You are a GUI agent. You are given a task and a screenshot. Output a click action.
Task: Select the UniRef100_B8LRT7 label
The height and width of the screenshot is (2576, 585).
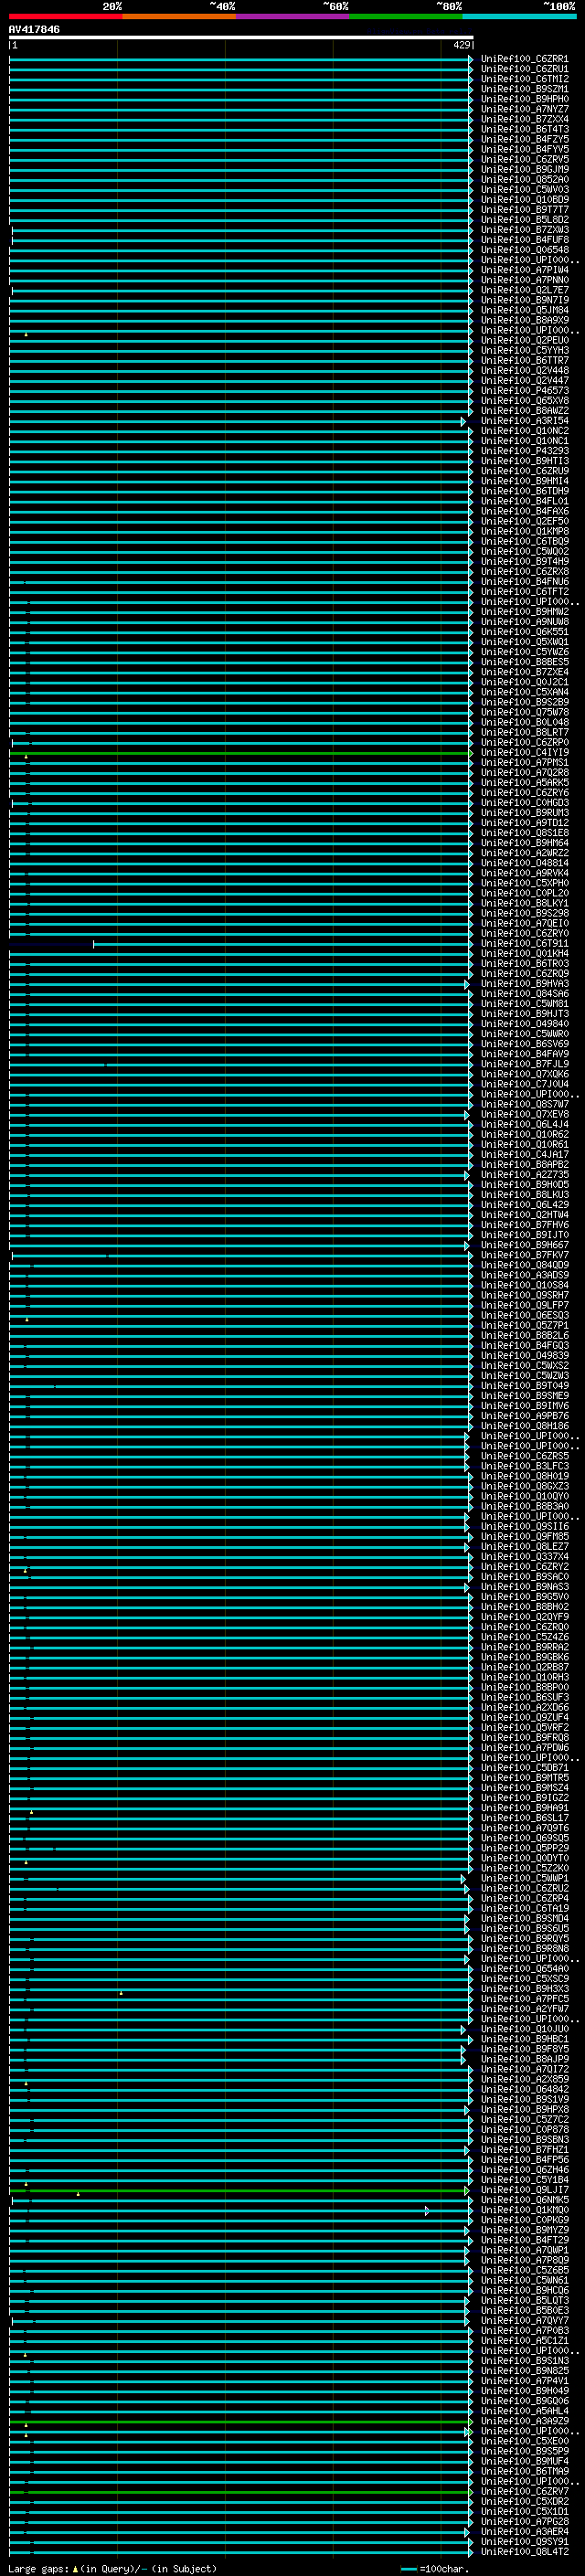(x=524, y=732)
